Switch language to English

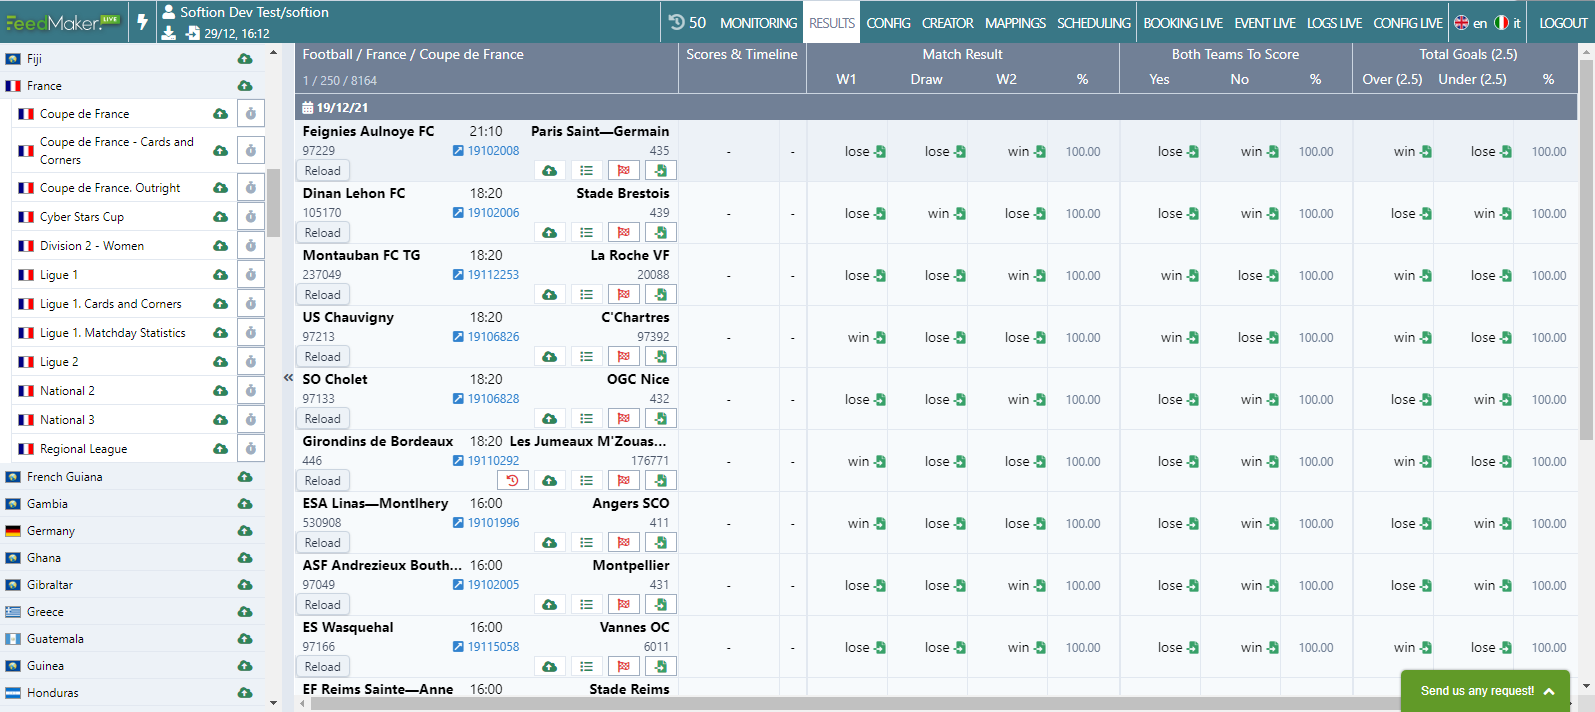(1470, 23)
